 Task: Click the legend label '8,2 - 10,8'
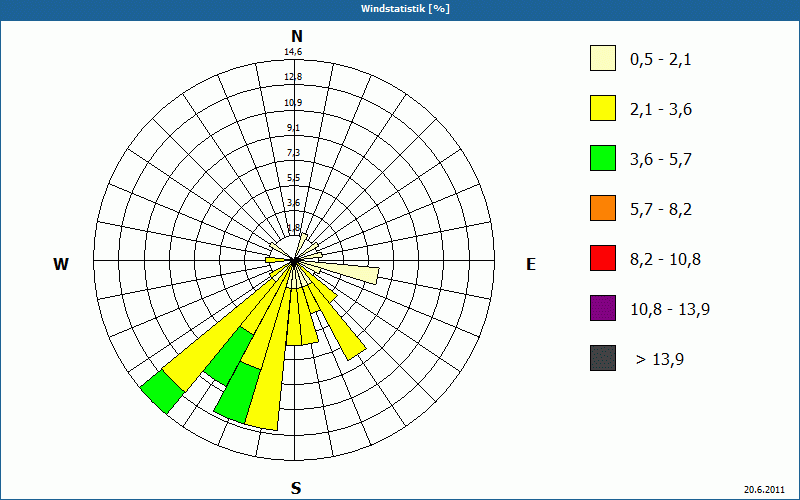(665, 260)
